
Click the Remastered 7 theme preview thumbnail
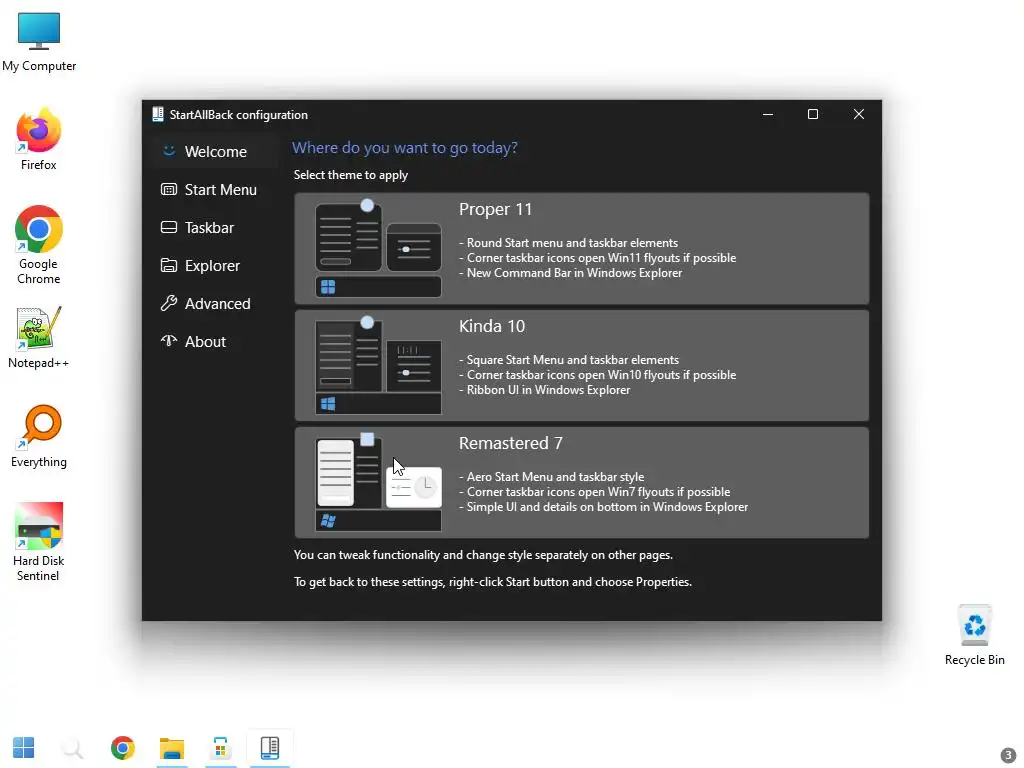378,482
